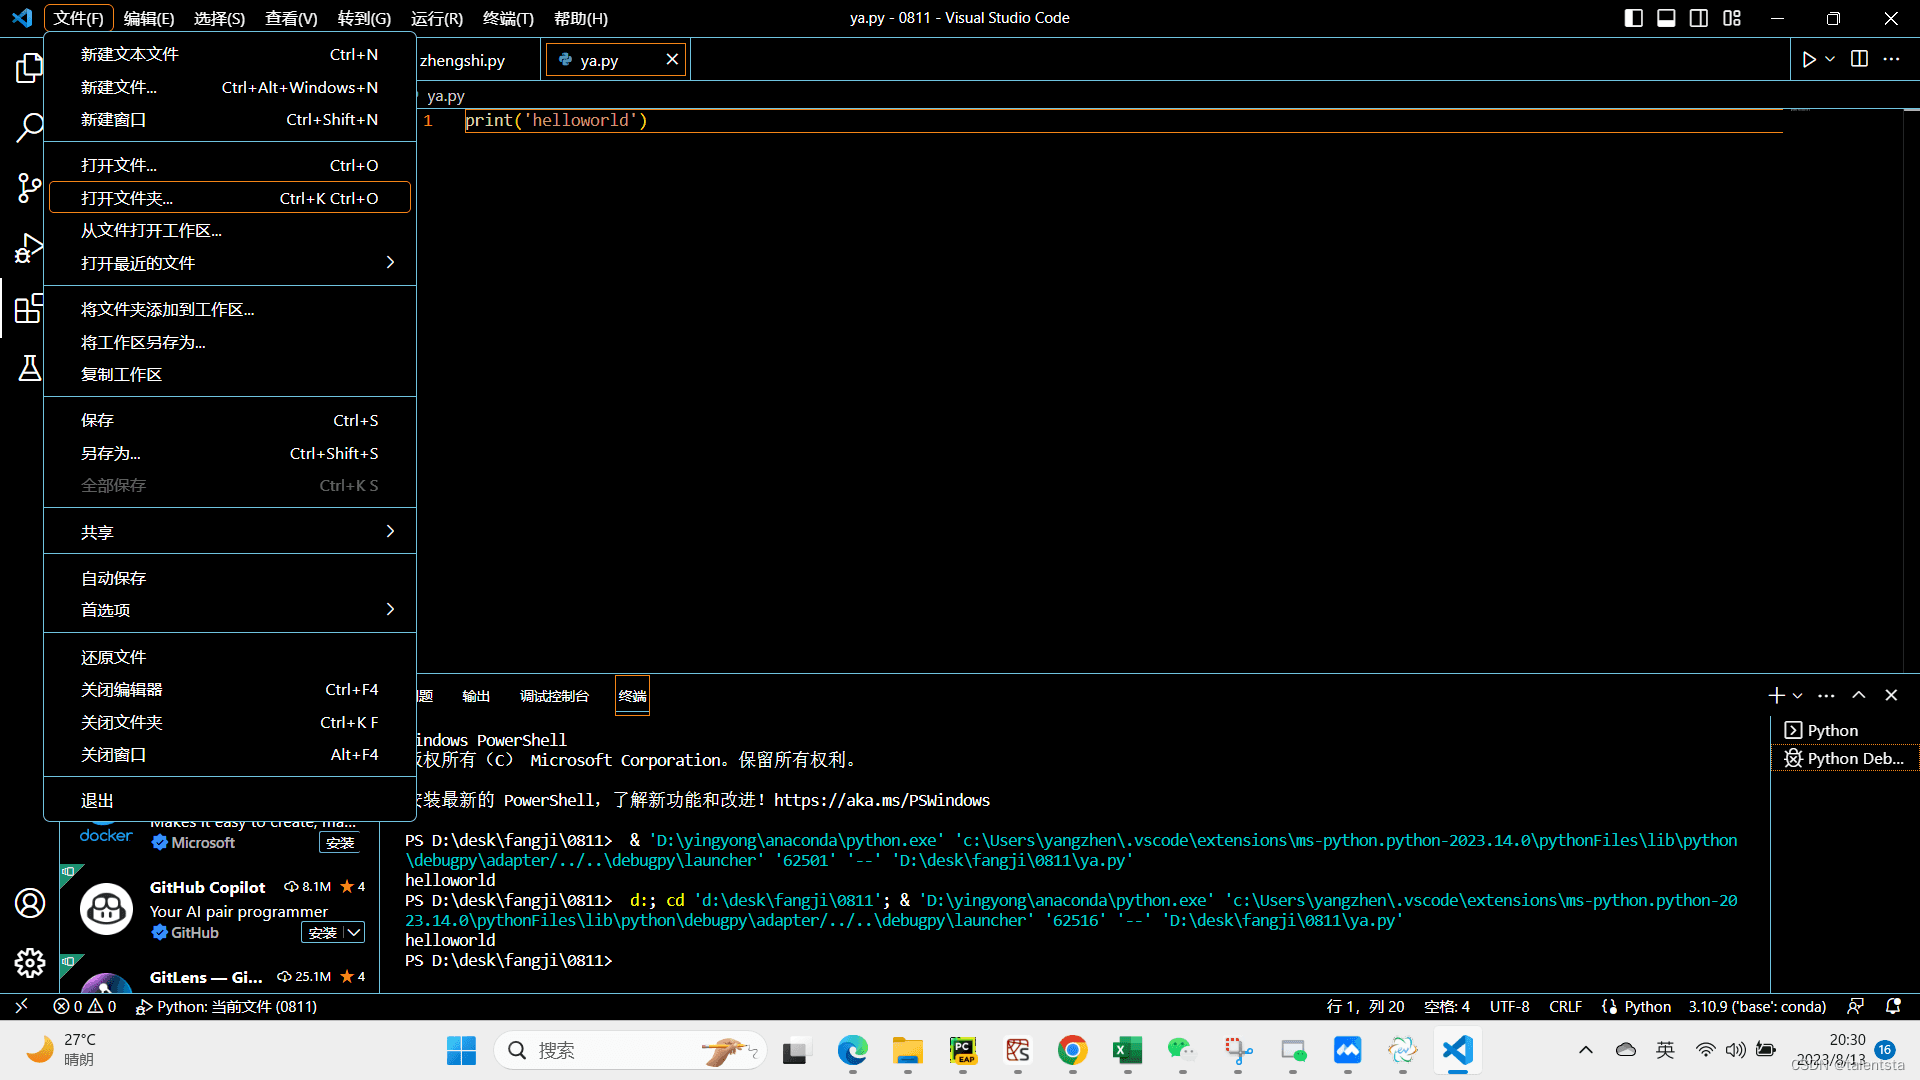The image size is (1920, 1080).
Task: Run Python file with the play icon
Action: point(1808,59)
